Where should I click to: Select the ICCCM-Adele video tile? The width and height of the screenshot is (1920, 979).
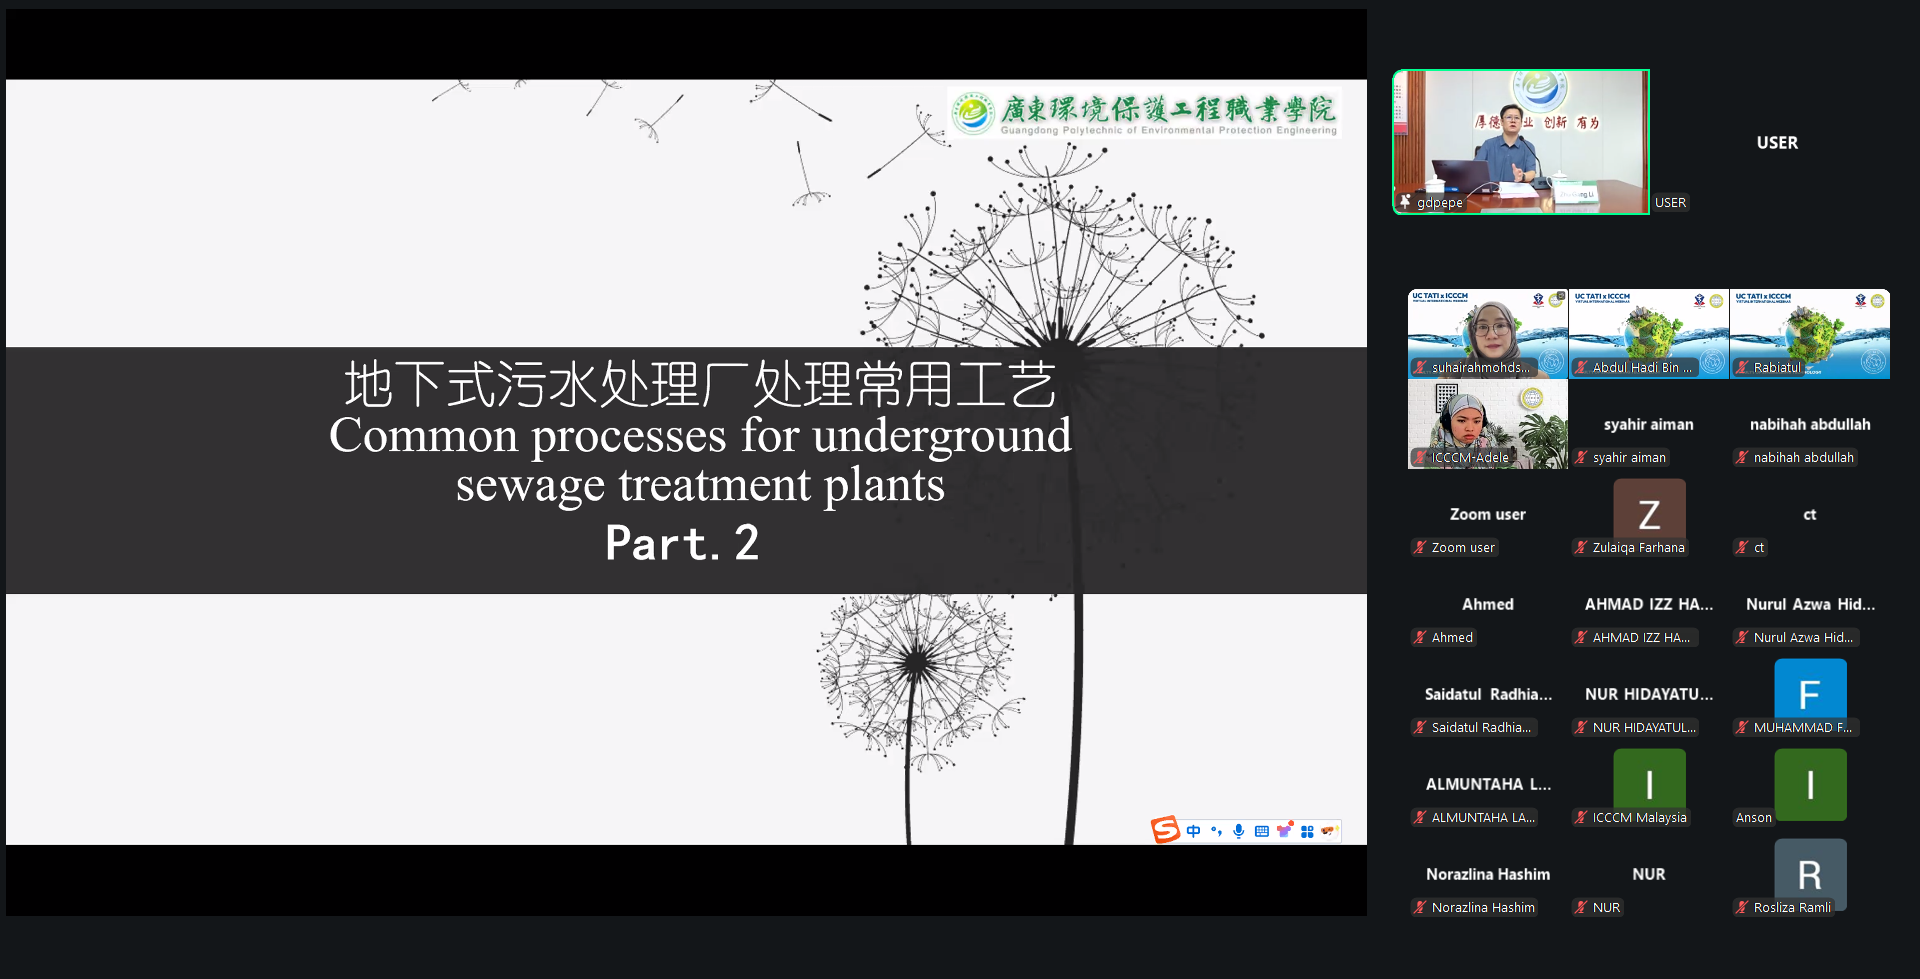(x=1487, y=422)
